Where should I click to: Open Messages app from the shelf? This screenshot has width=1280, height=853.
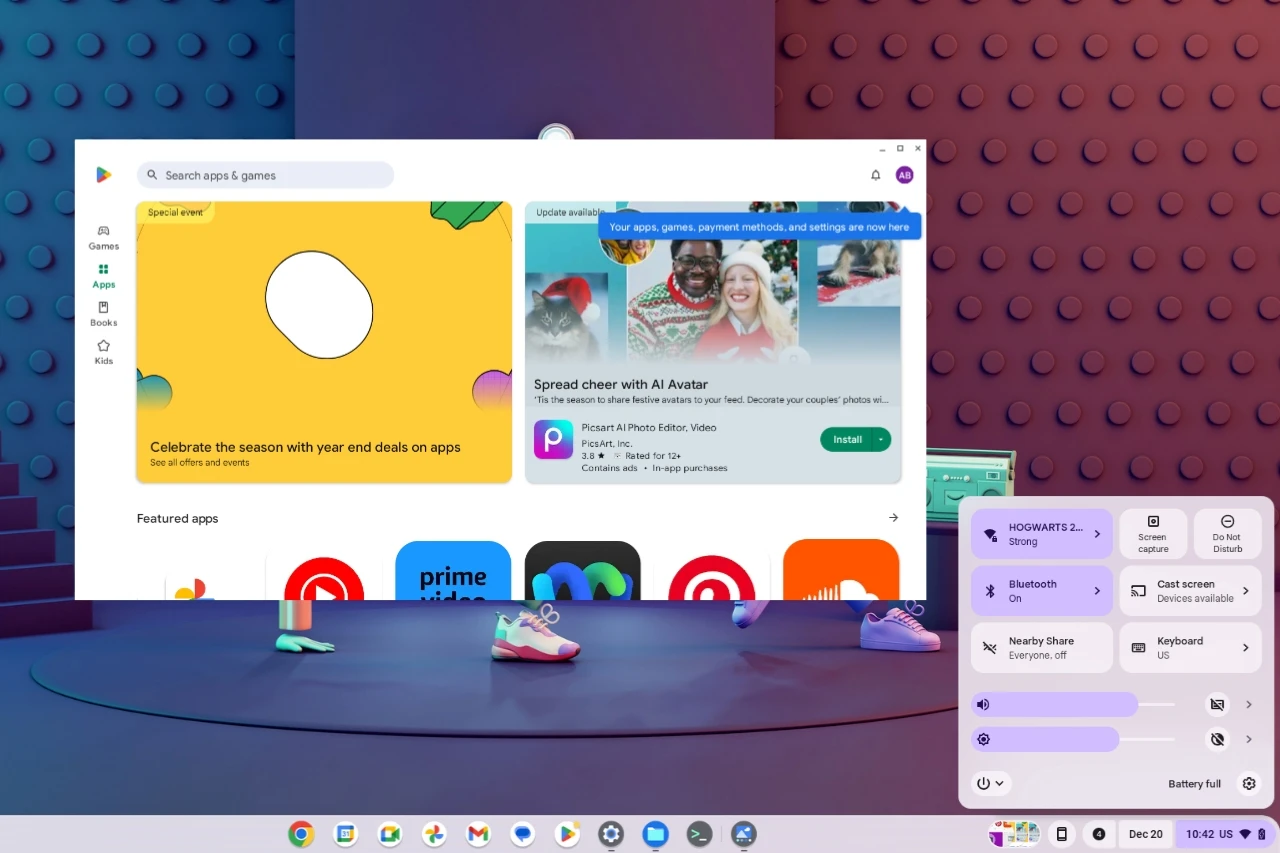[x=522, y=834]
